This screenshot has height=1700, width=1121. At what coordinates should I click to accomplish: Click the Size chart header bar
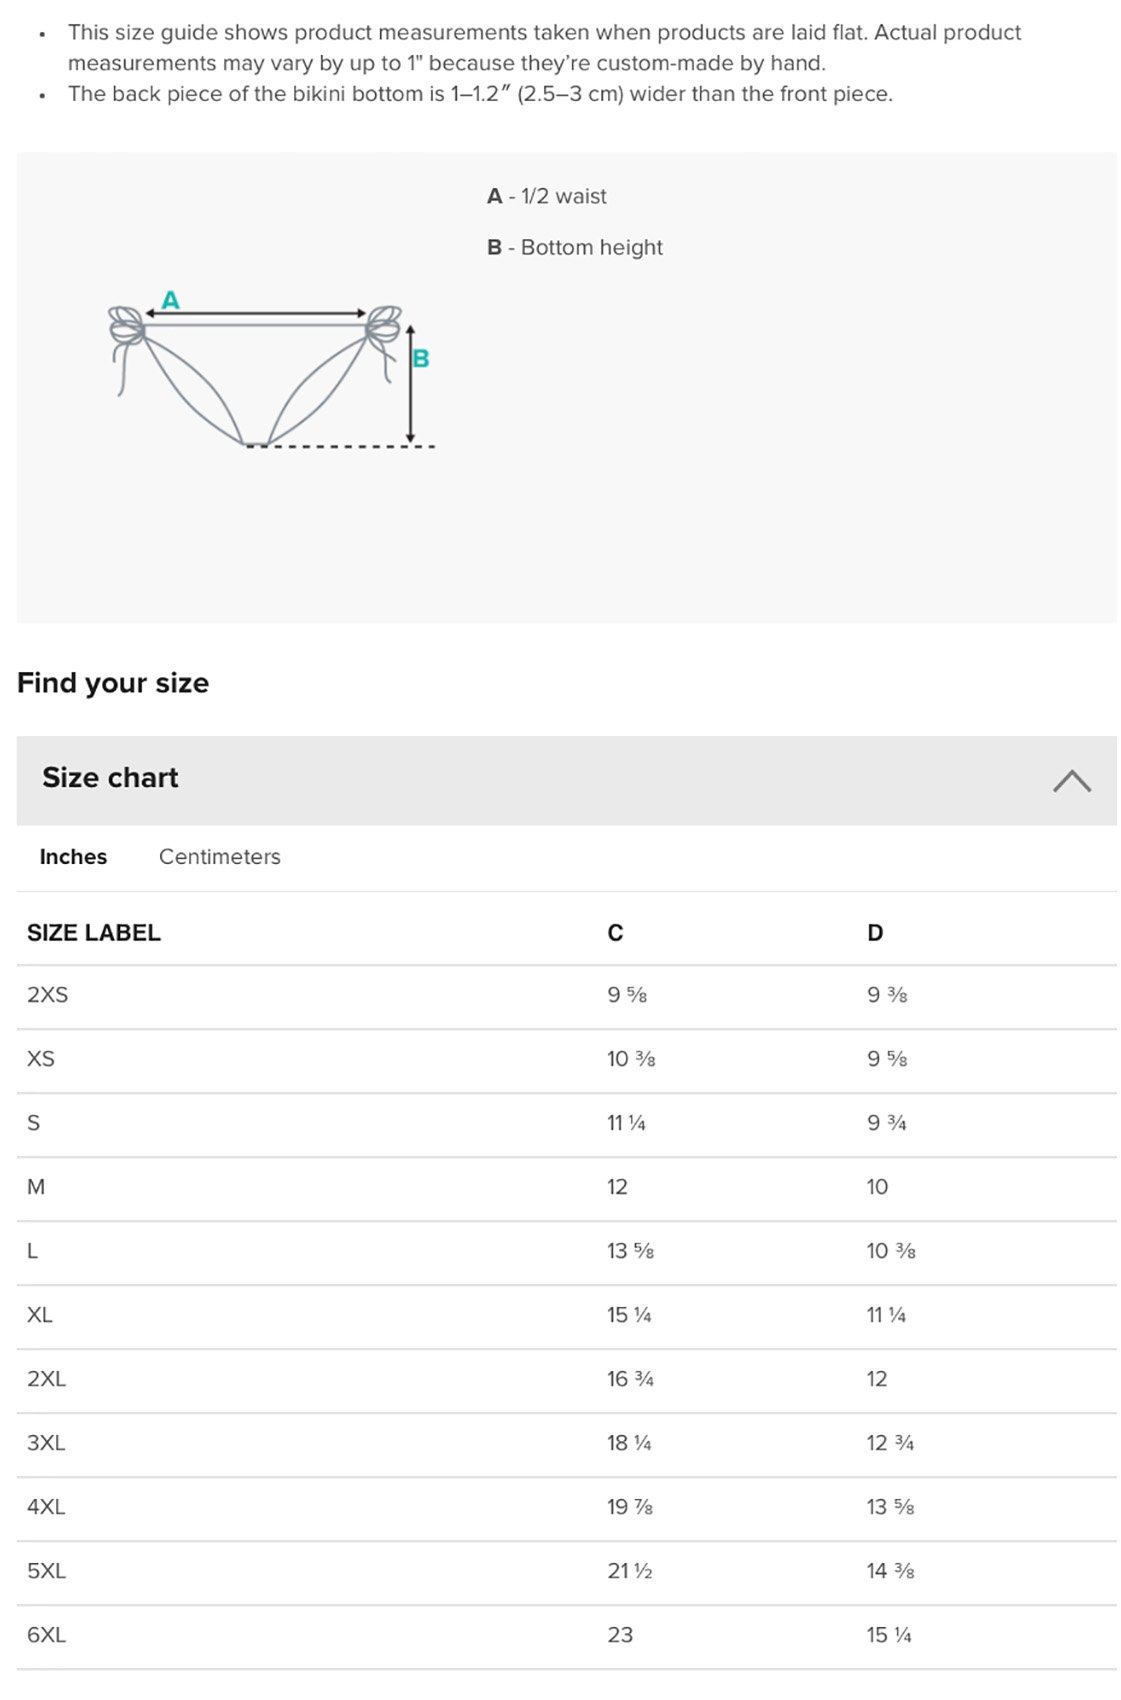click(x=567, y=780)
